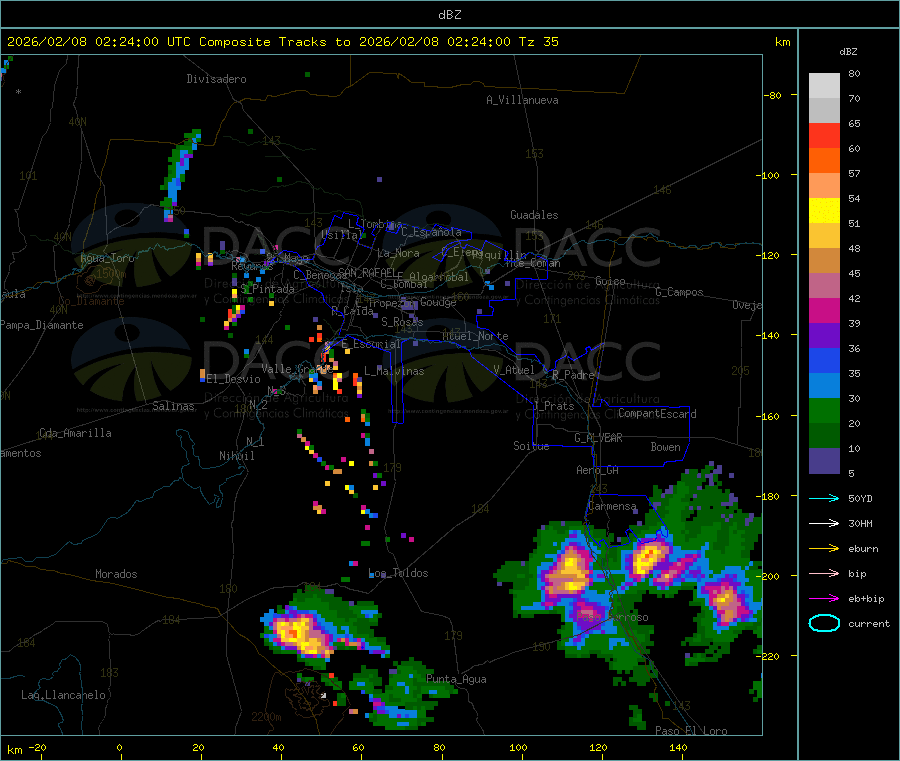Click the 'Soitue' map label
Image resolution: width=900 pixels, height=761 pixels.
pyautogui.click(x=531, y=446)
